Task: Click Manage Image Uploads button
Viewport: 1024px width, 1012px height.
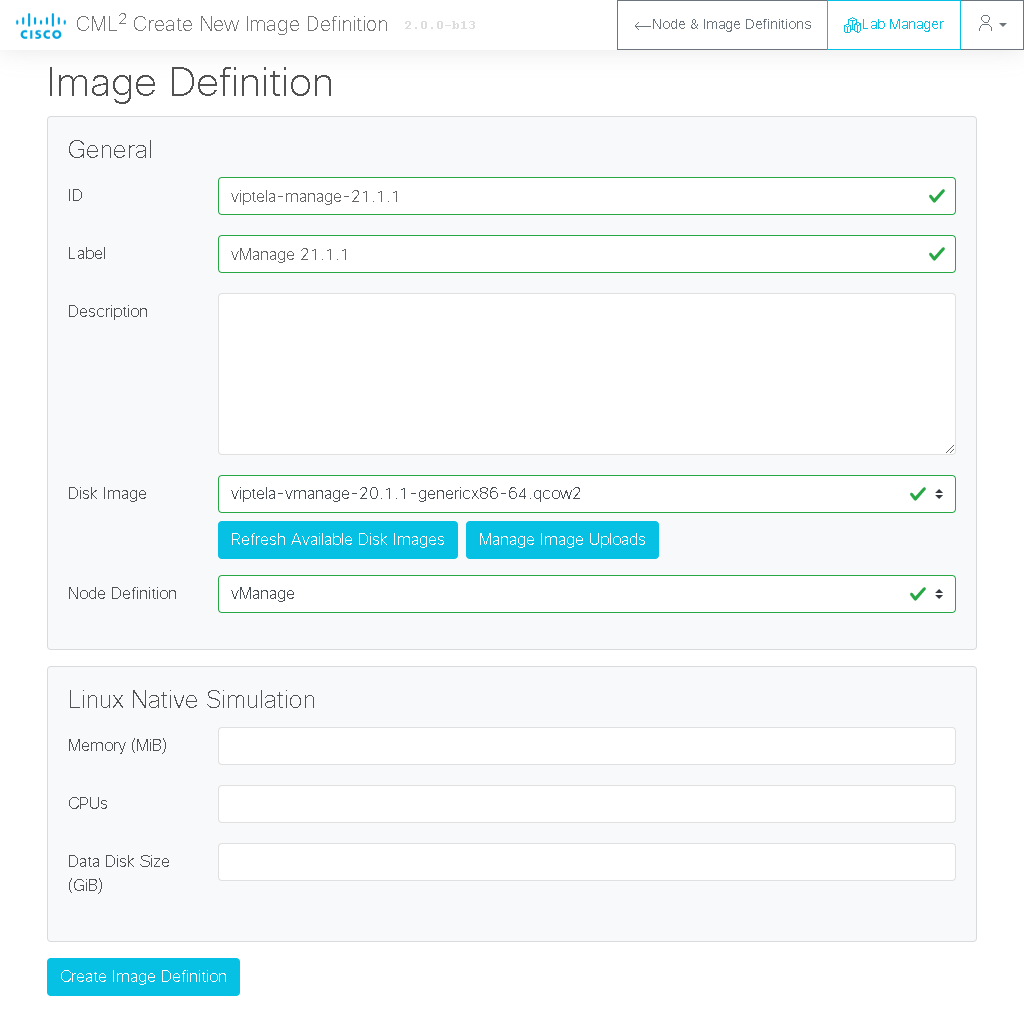Action: (x=562, y=540)
